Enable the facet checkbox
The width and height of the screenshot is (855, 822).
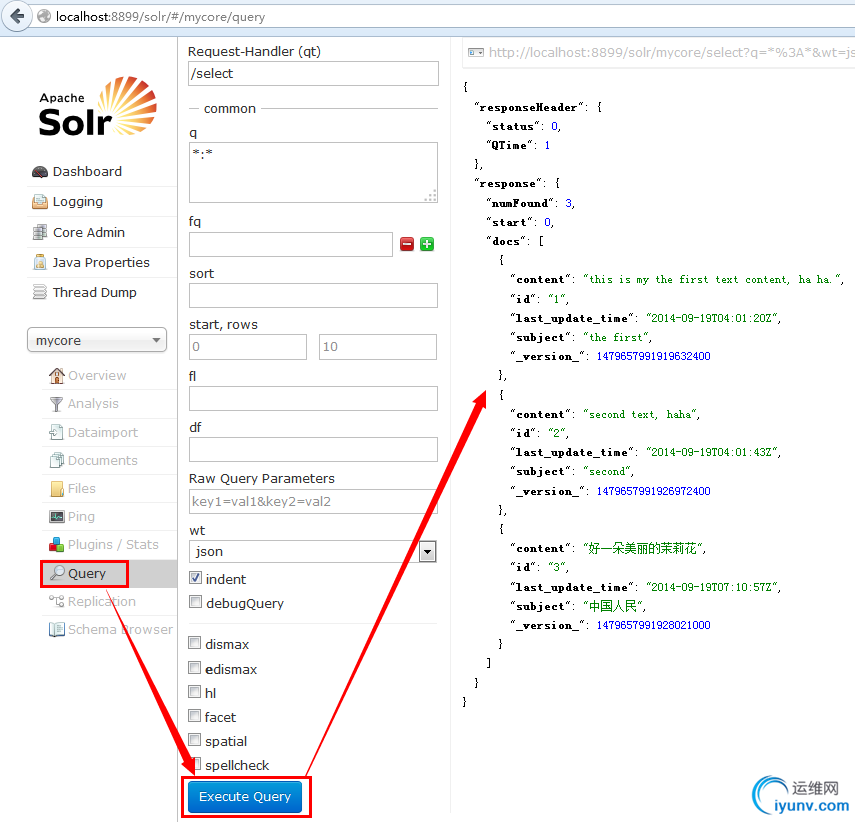(195, 716)
